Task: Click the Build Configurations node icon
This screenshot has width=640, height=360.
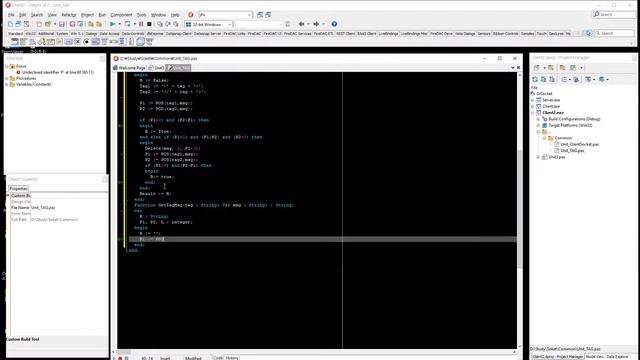Action: [x=544, y=119]
